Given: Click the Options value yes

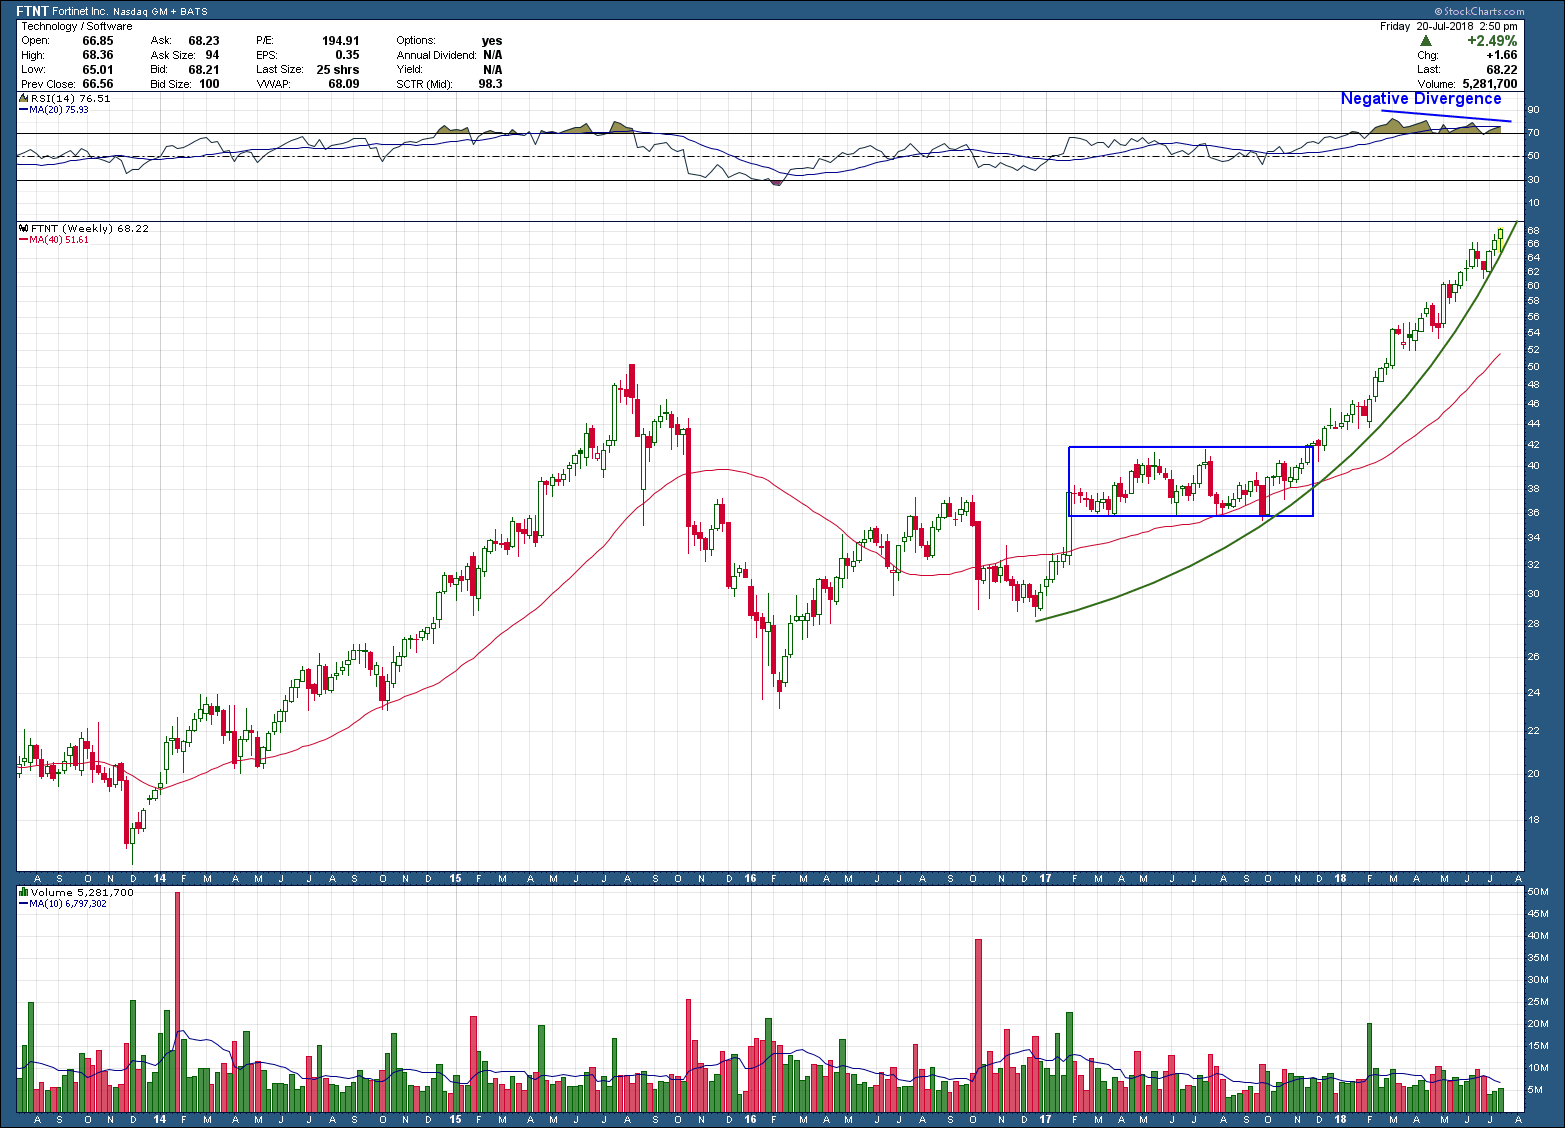Looking at the screenshot, I should [x=492, y=41].
